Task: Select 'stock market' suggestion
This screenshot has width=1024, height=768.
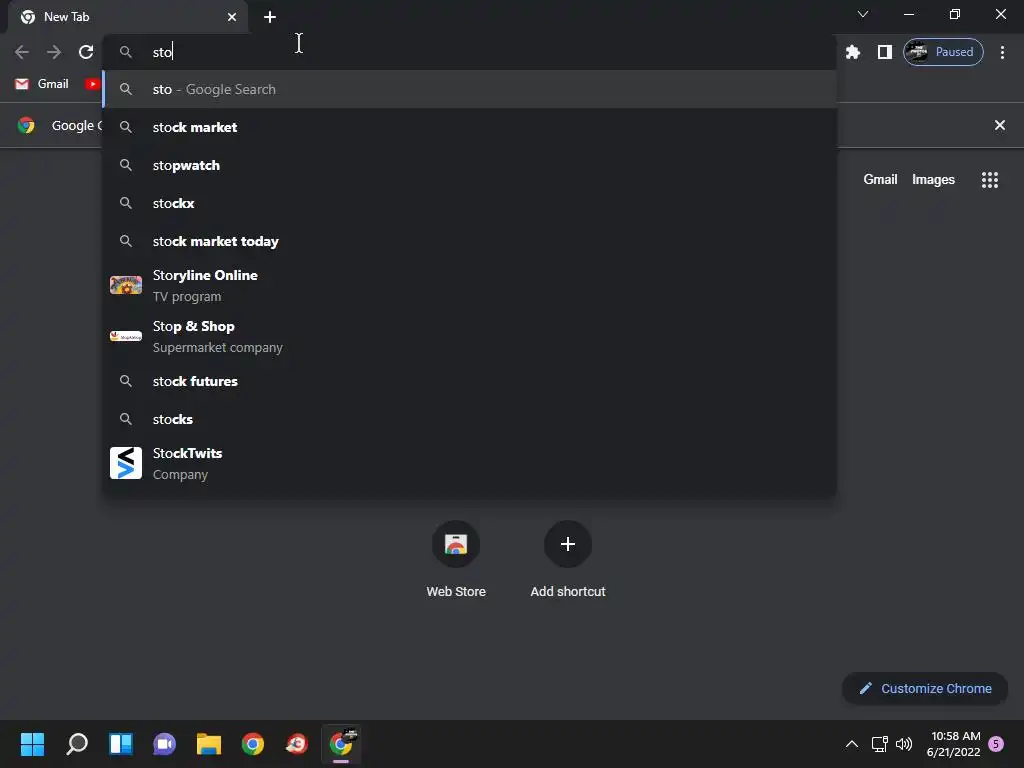Action: click(470, 127)
